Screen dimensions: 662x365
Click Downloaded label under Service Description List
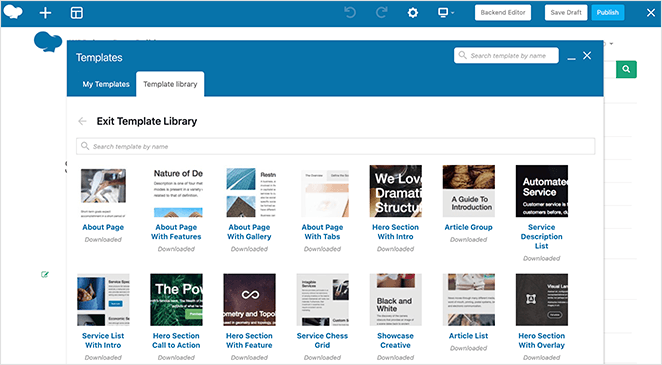pyautogui.click(x=542, y=258)
